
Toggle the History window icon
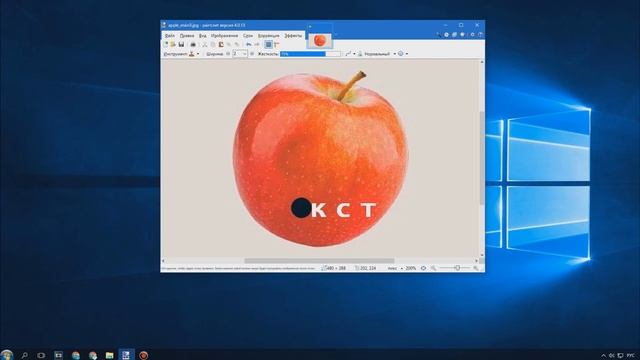point(446,34)
